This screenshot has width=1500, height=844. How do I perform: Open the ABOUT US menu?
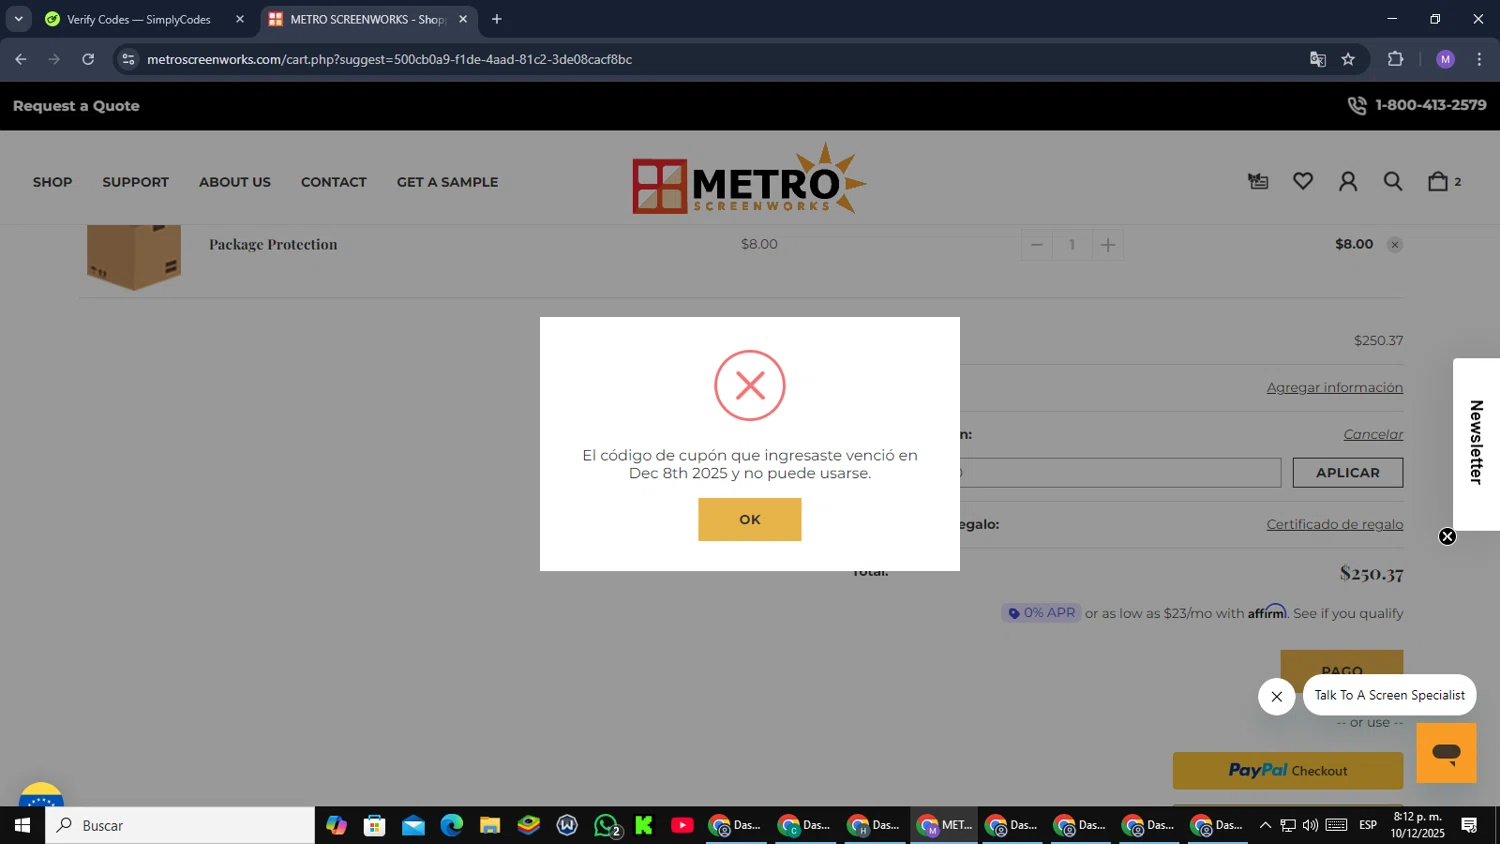(x=234, y=182)
